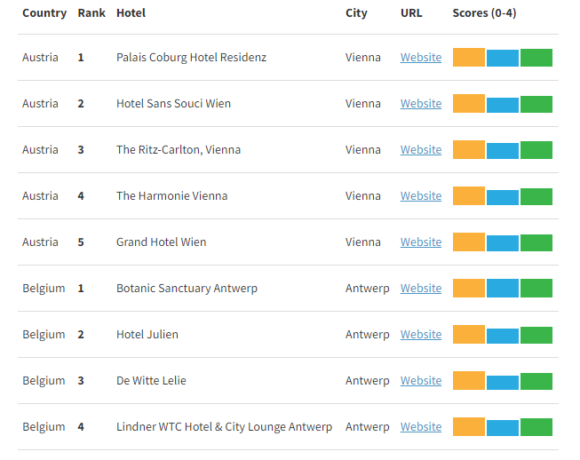Click the orange score bar for The Harmonie Vienna
This screenshot has width=580, height=460.
point(469,196)
